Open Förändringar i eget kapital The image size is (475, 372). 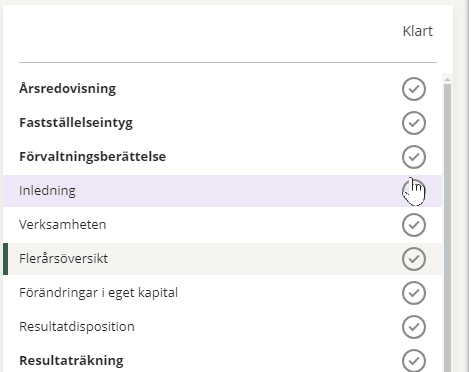(x=98, y=293)
